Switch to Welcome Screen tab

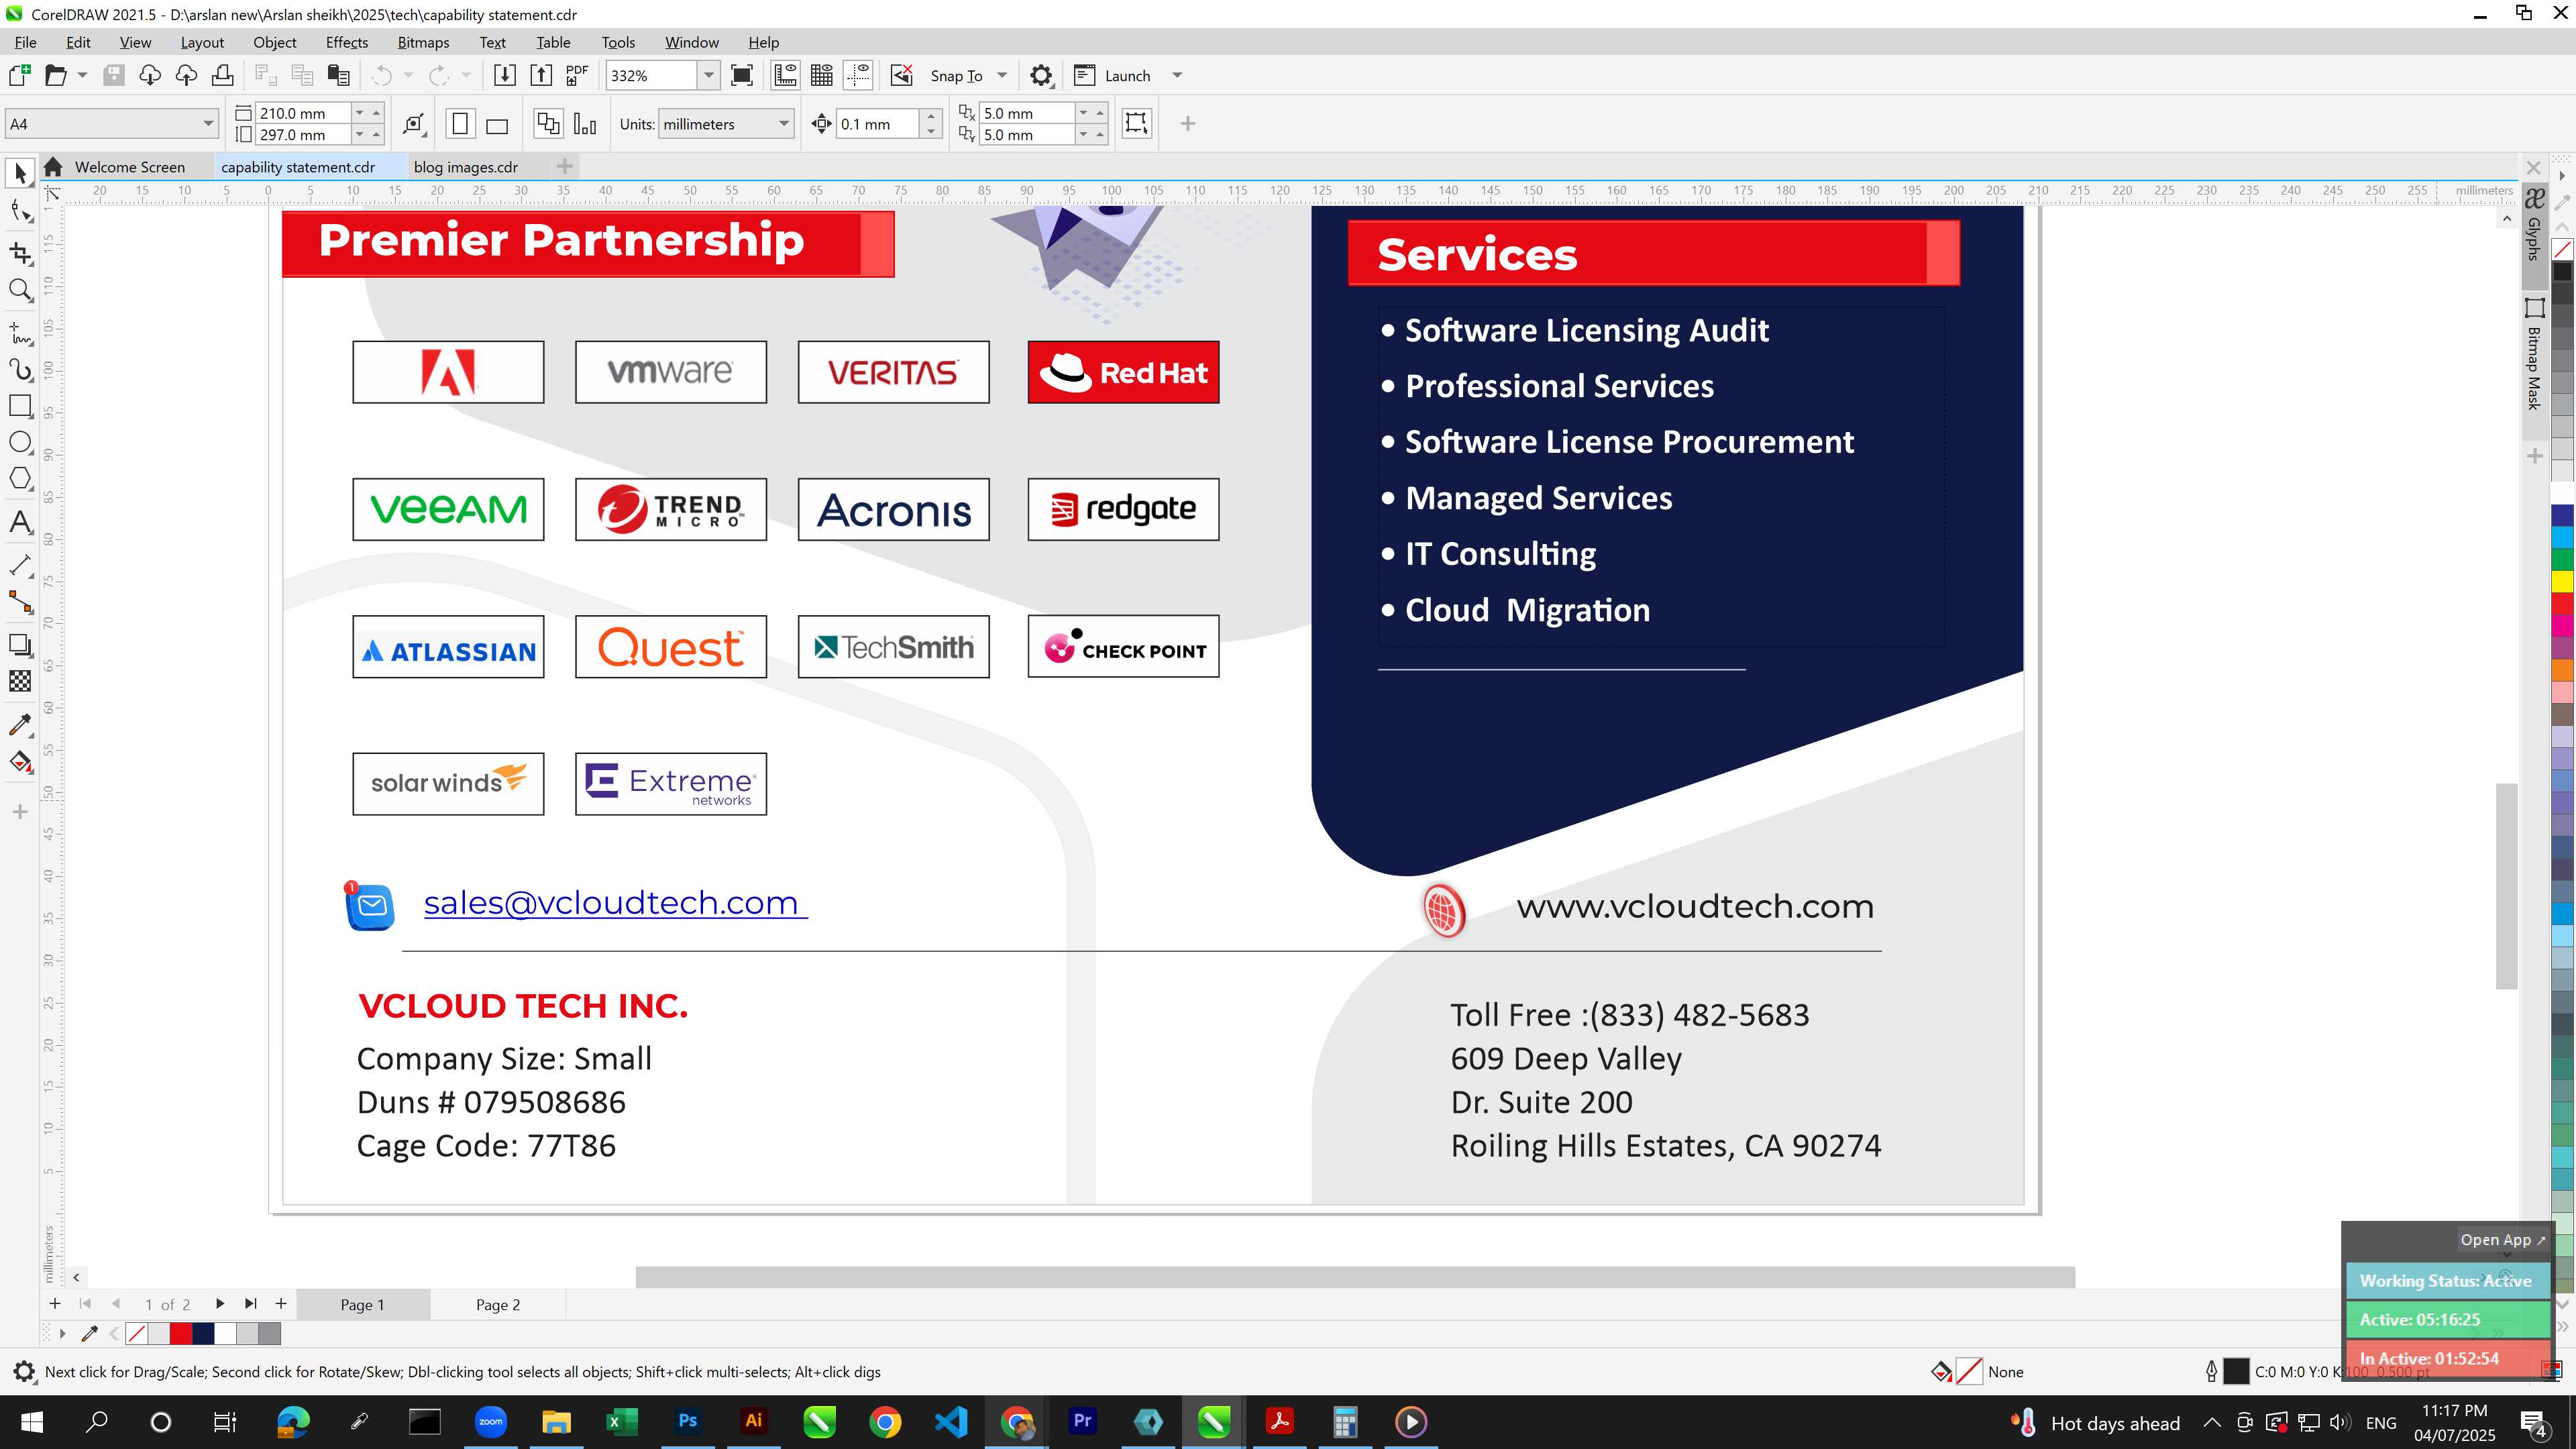tap(130, 167)
